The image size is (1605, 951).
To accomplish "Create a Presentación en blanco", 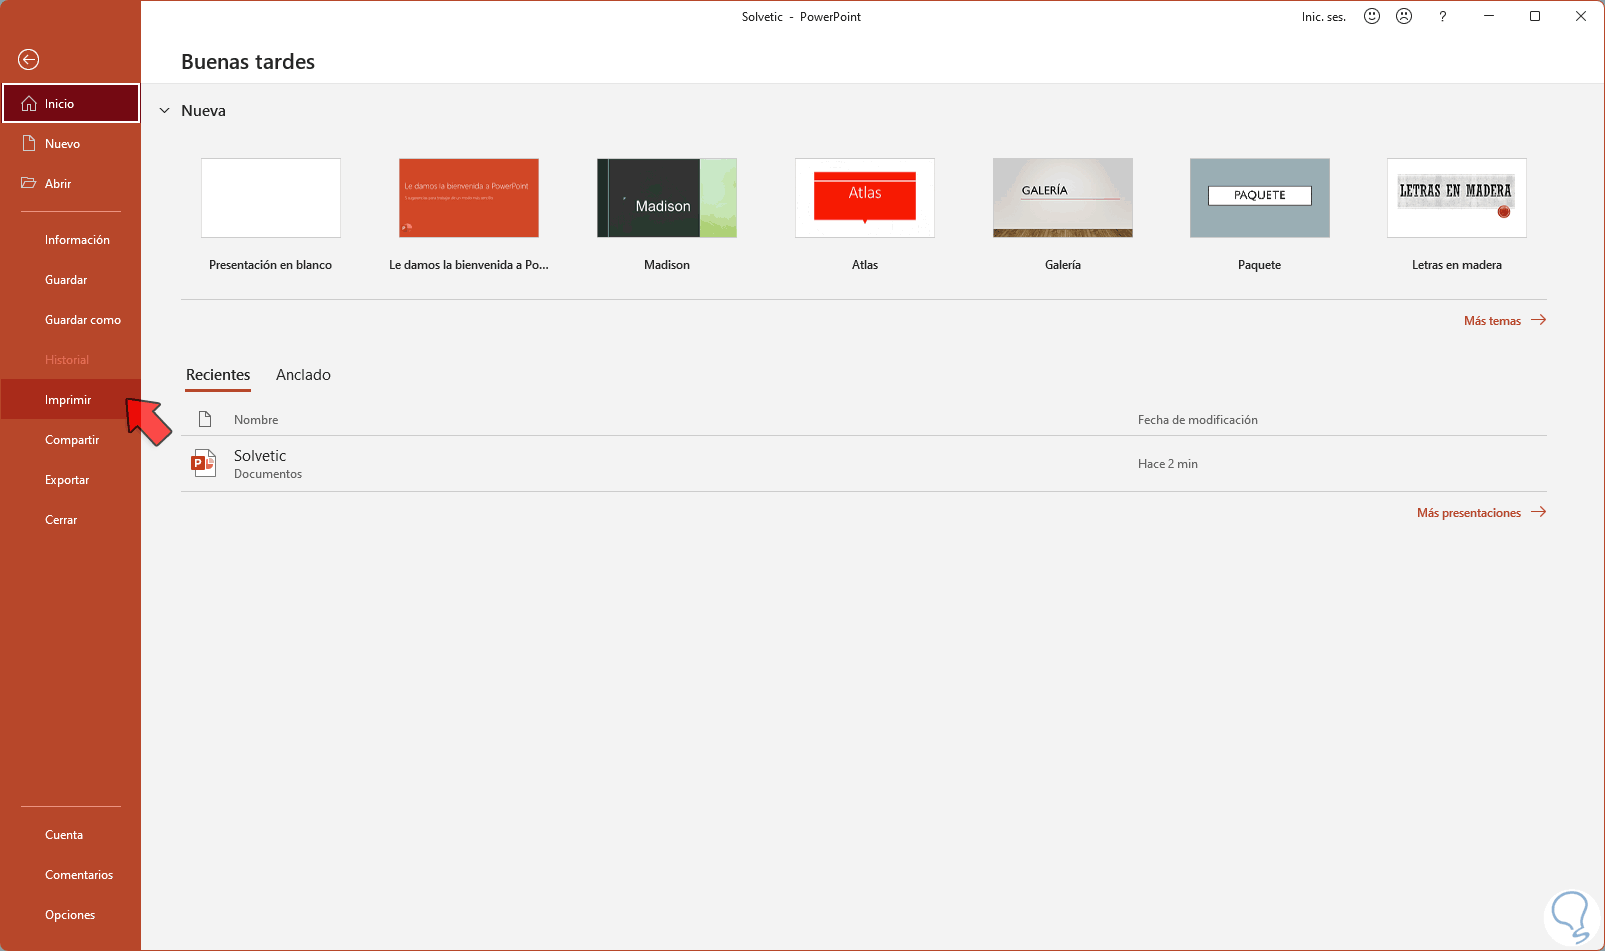I will [271, 198].
